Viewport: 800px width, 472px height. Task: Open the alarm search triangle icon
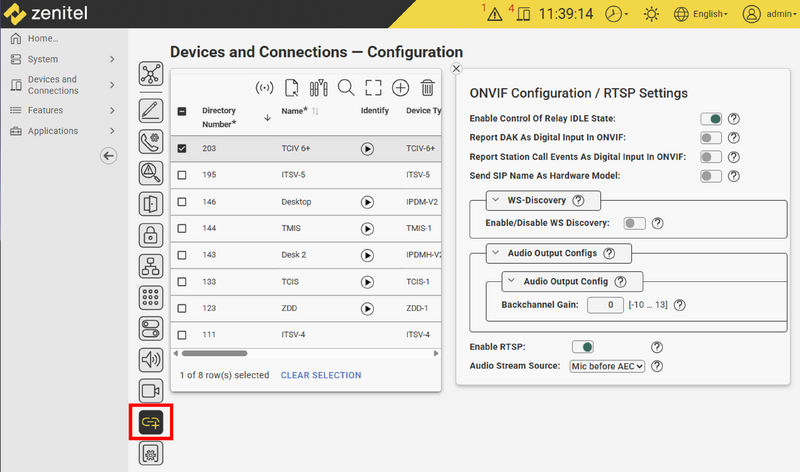coord(151,173)
